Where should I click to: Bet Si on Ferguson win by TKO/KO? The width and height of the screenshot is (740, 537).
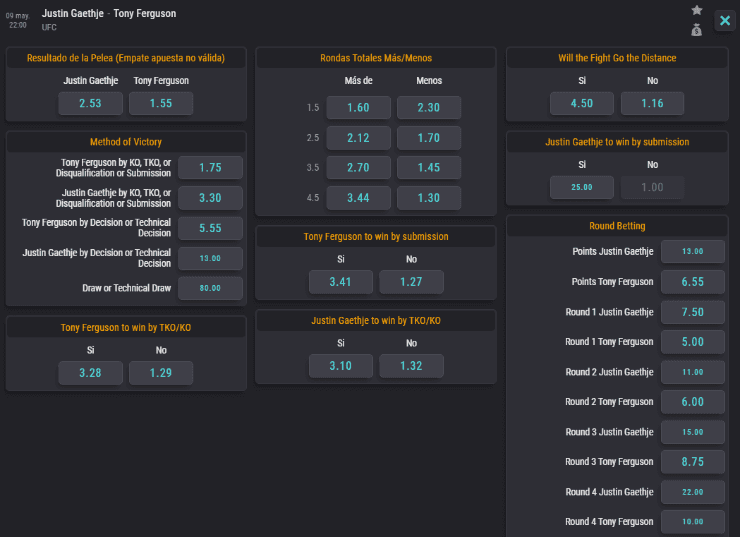tap(90, 373)
